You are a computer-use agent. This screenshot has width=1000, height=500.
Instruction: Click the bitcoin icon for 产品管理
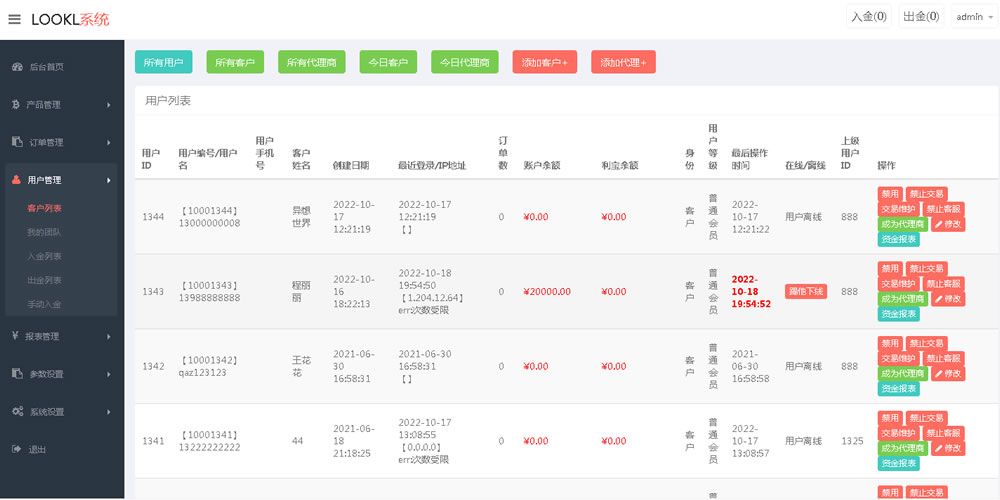16,104
